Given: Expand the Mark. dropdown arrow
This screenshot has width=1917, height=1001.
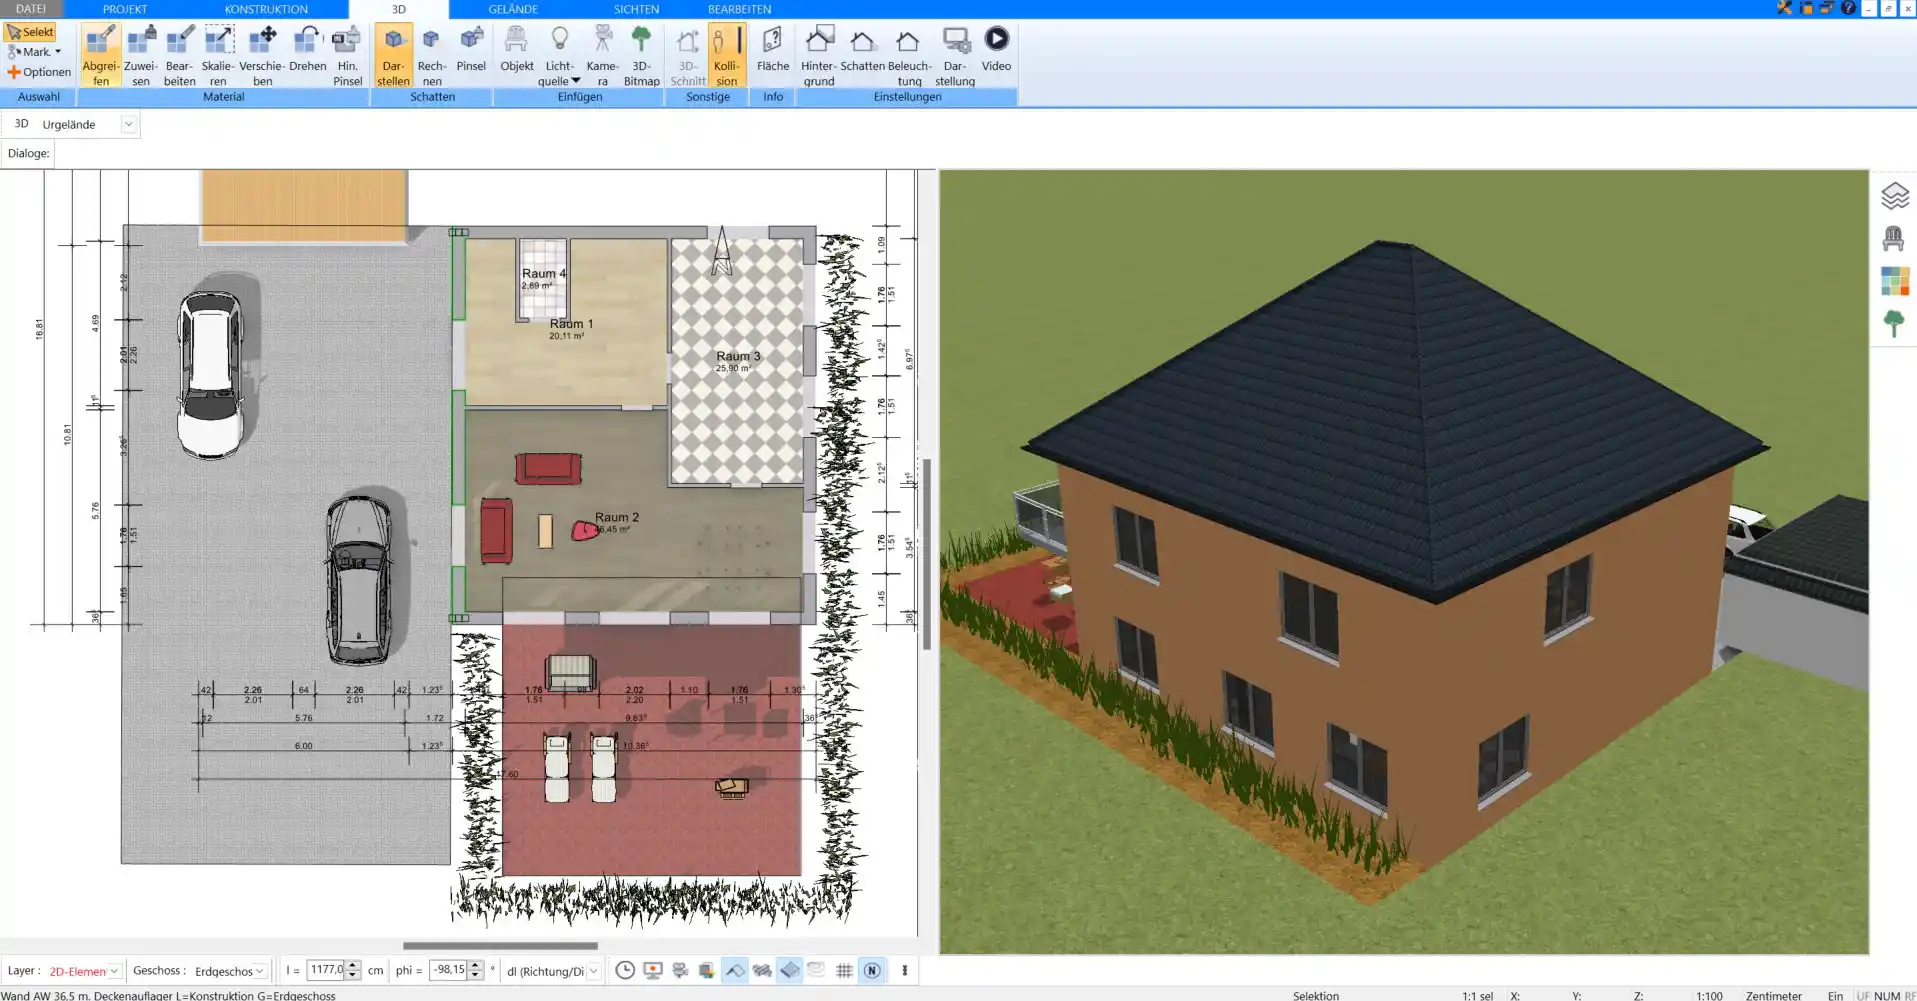Looking at the screenshot, I should [58, 52].
